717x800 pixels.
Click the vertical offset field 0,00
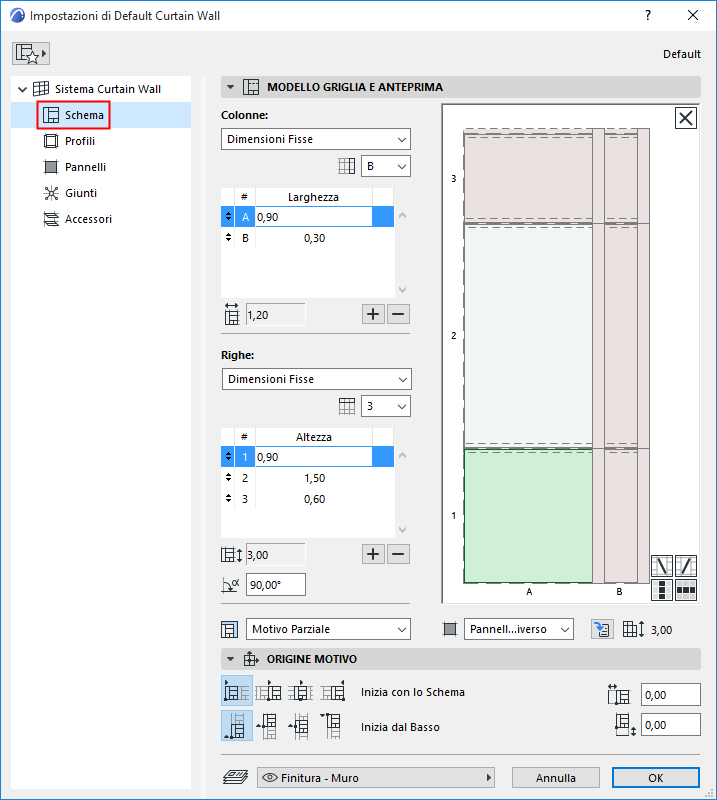click(671, 725)
